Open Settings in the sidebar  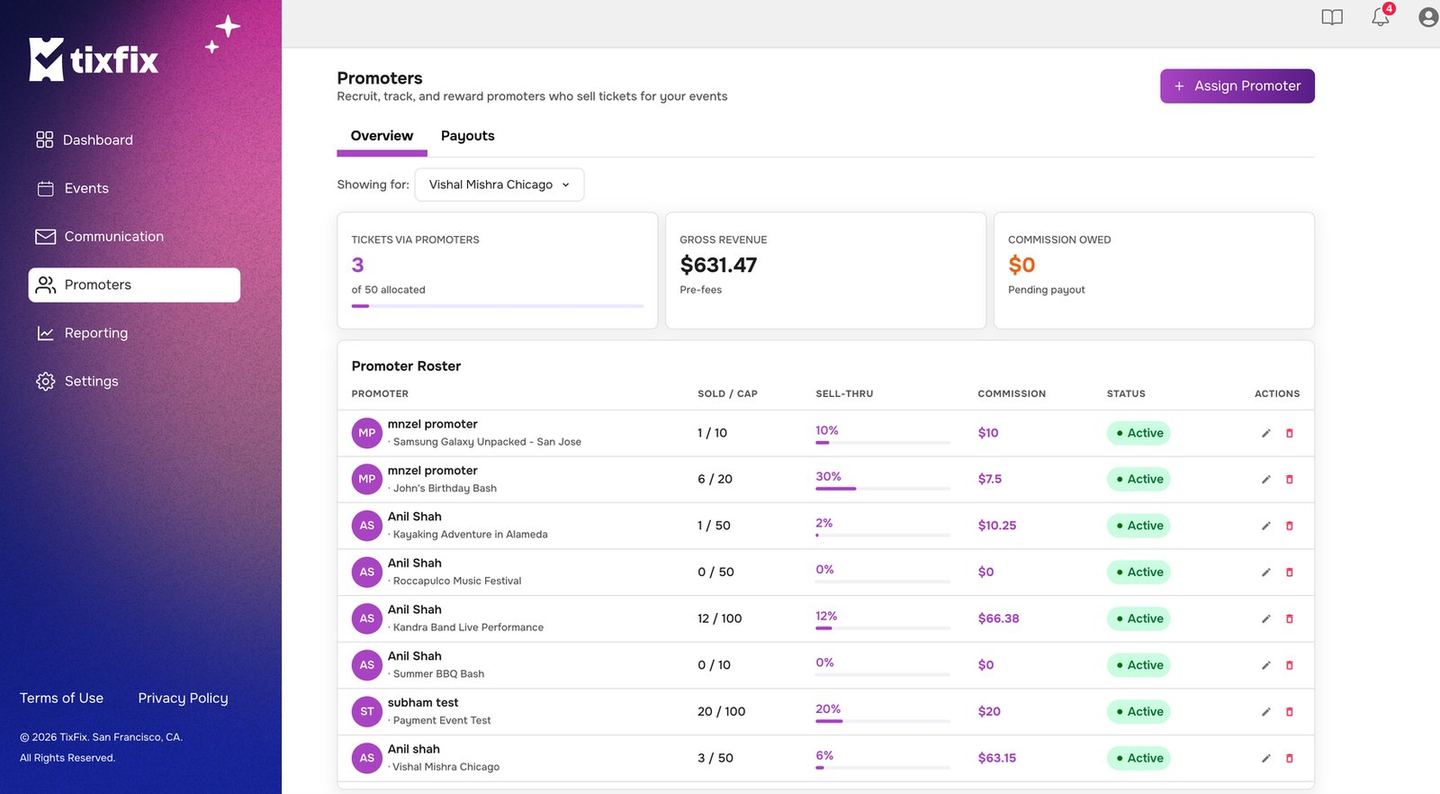point(134,381)
